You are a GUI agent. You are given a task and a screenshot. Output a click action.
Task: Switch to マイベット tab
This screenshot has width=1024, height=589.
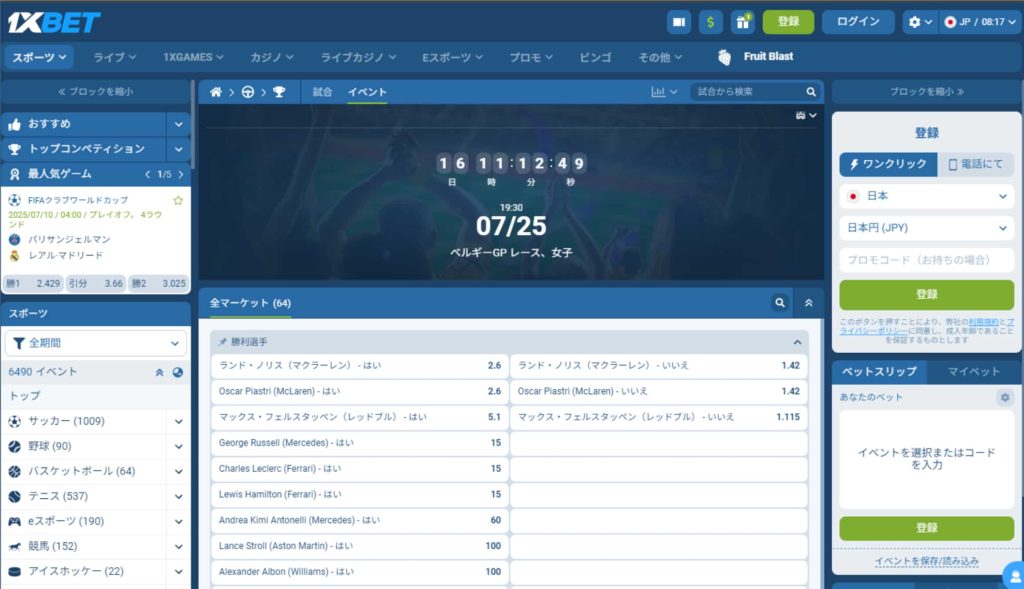click(973, 372)
